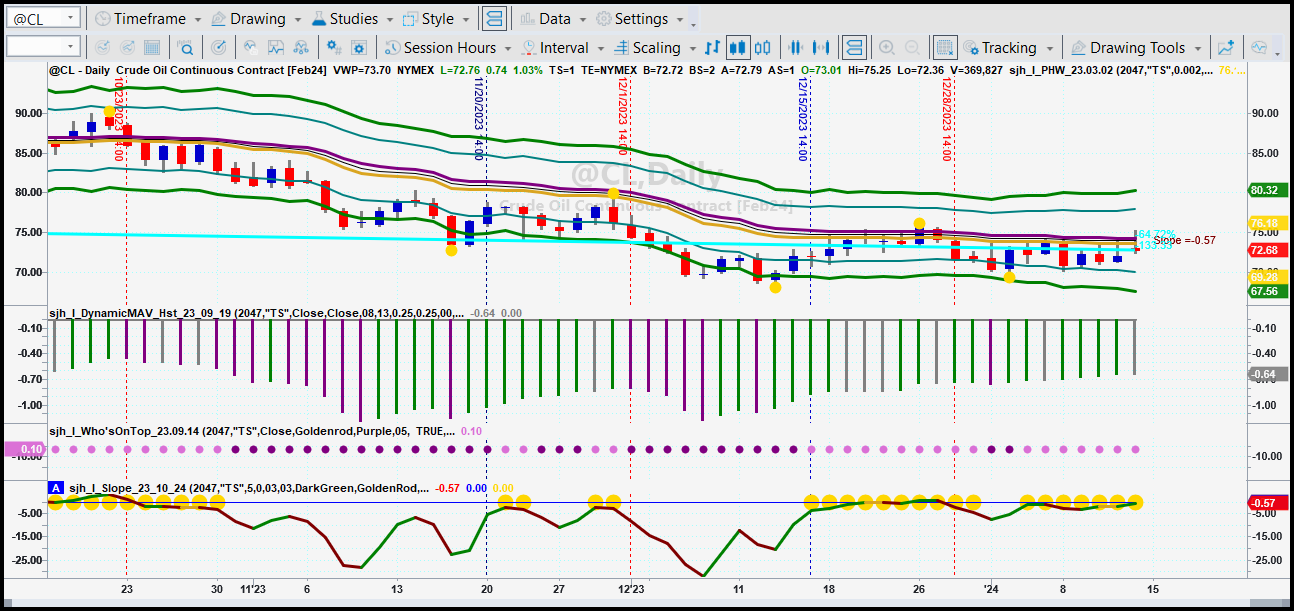The image size is (1294, 611).
Task: Click the first greyed refresh arrow icon
Action: point(101,47)
